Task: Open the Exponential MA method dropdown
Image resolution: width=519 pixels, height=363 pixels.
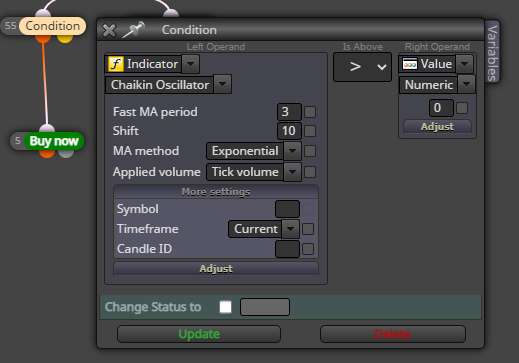Action: [293, 151]
